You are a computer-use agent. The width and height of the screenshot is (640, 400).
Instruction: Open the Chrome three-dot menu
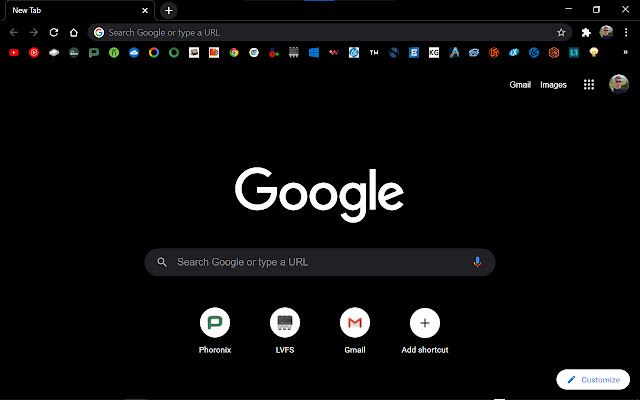click(626, 32)
